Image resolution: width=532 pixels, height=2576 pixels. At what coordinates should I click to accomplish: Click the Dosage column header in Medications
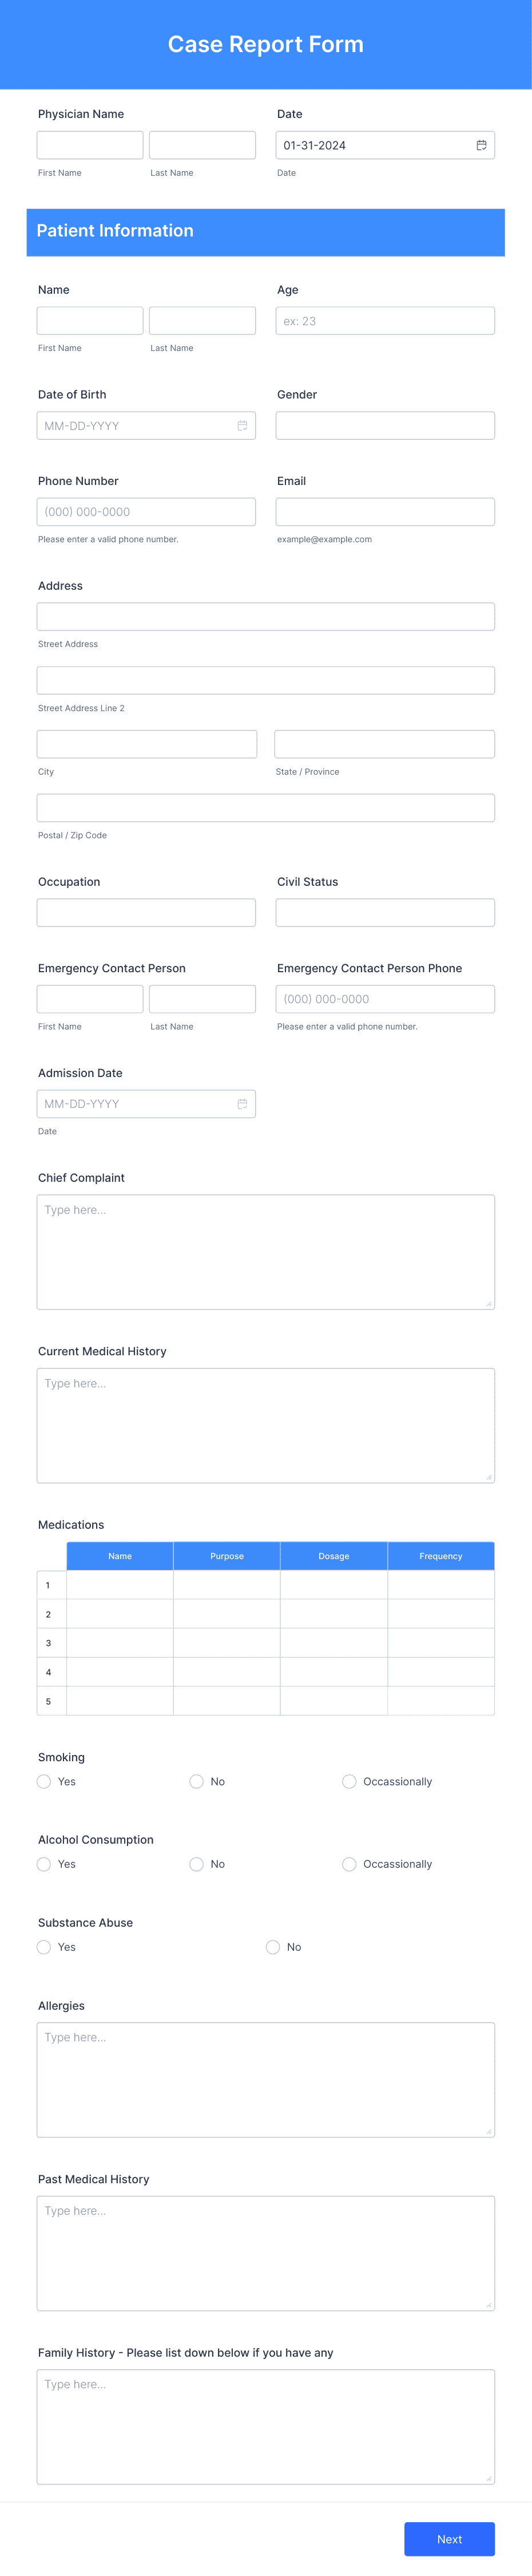point(334,1556)
